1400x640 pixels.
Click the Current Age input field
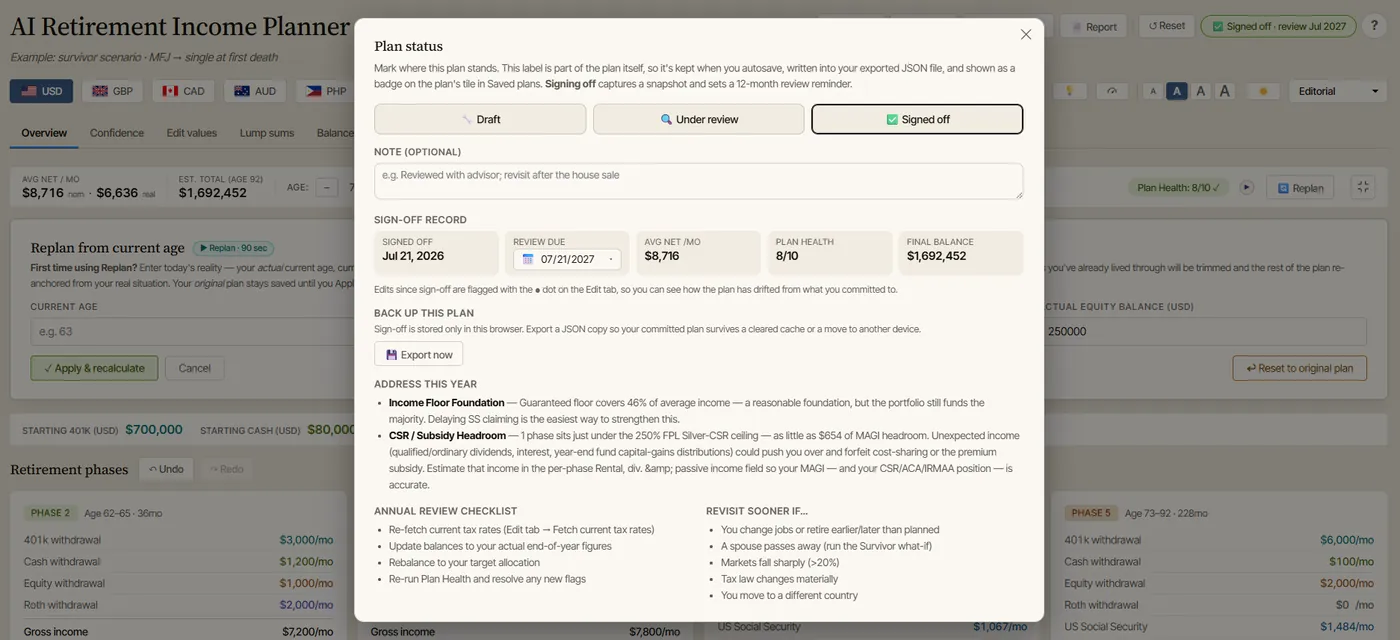coord(190,331)
